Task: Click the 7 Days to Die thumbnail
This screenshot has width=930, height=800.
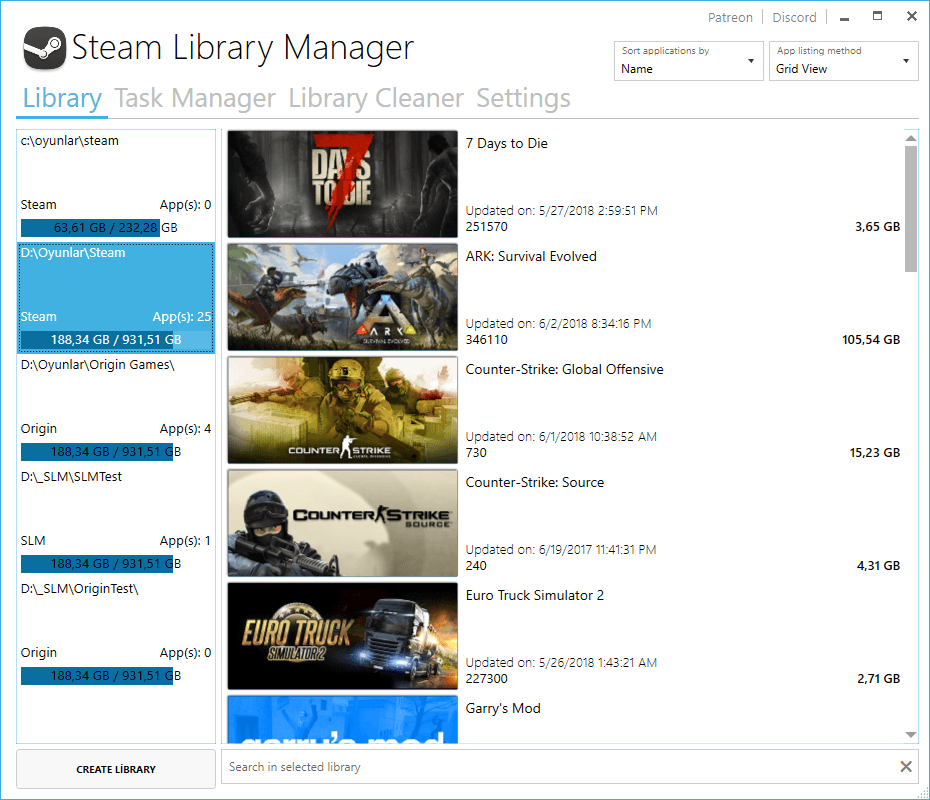Action: pyautogui.click(x=342, y=184)
